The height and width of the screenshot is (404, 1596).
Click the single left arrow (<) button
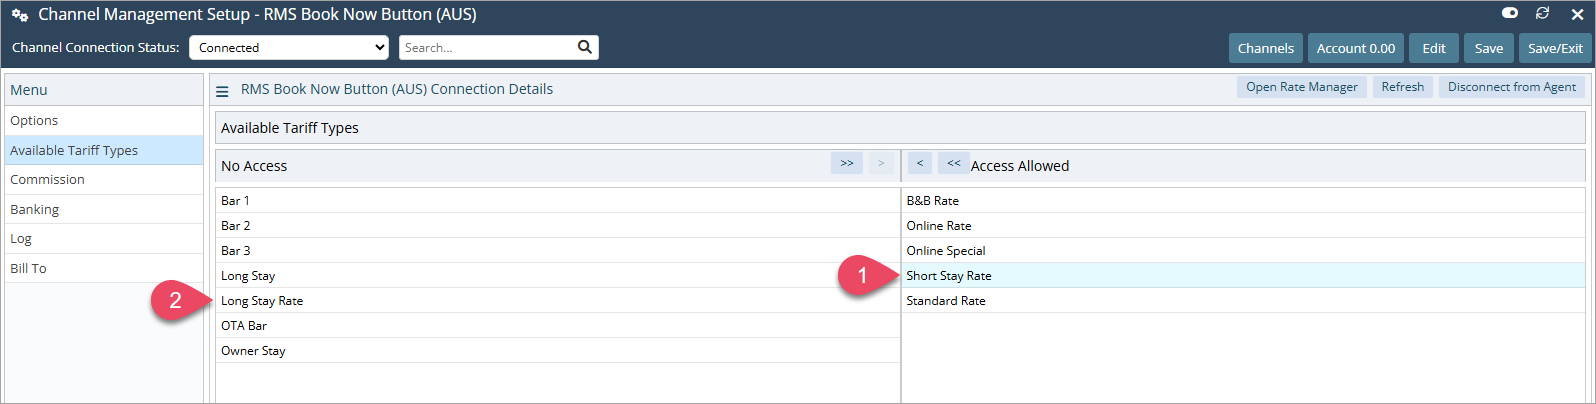[x=920, y=163]
